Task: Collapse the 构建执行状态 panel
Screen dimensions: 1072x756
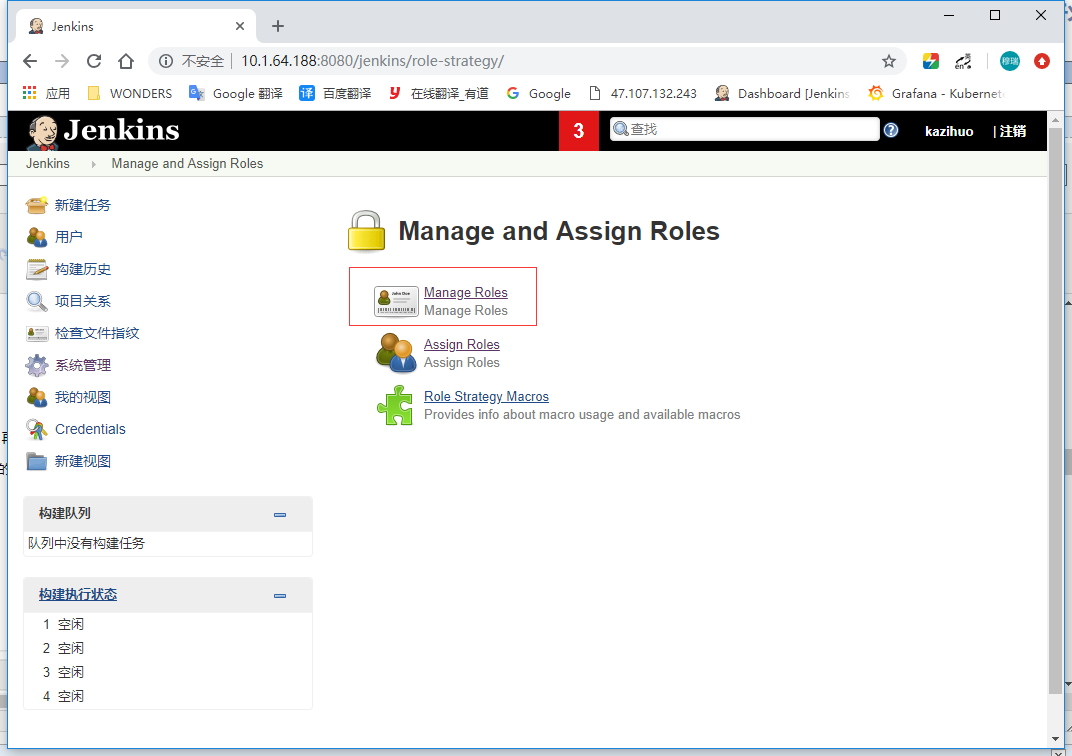Action: (x=280, y=595)
